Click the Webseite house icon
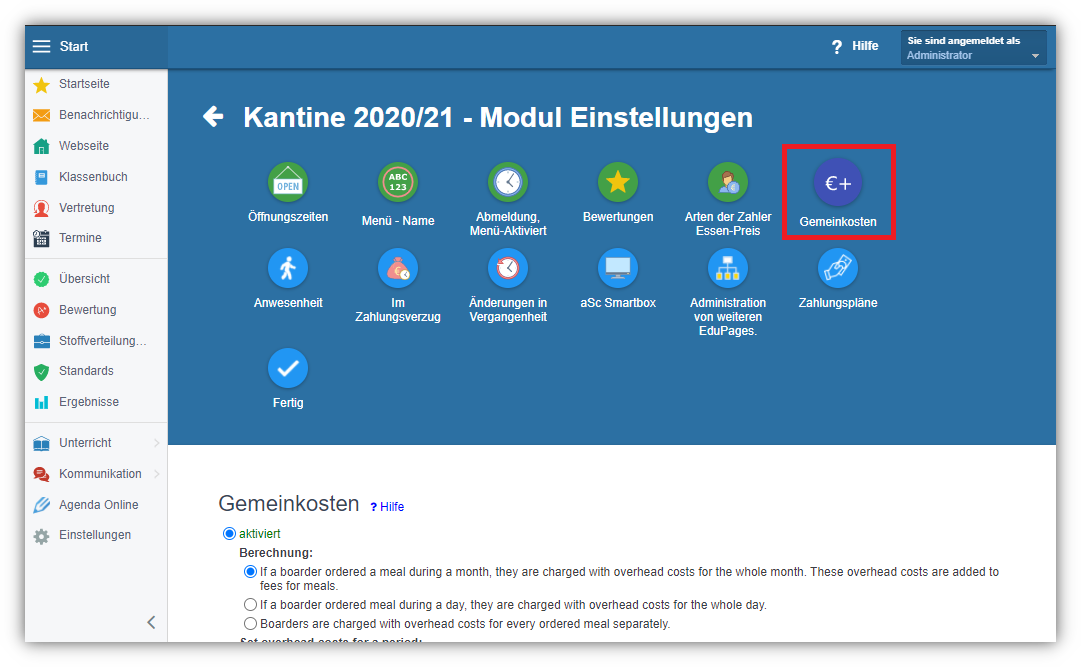Viewport: 1081px width, 667px height. [41, 146]
